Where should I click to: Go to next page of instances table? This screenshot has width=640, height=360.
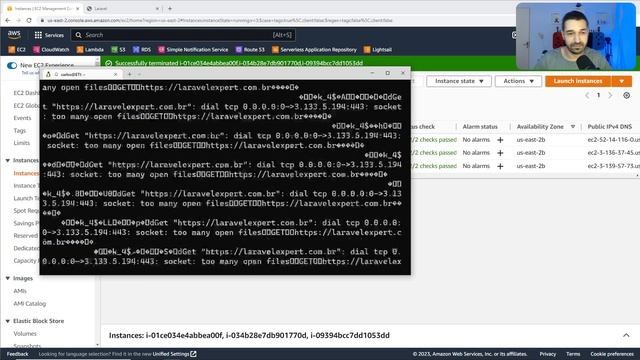pos(610,96)
